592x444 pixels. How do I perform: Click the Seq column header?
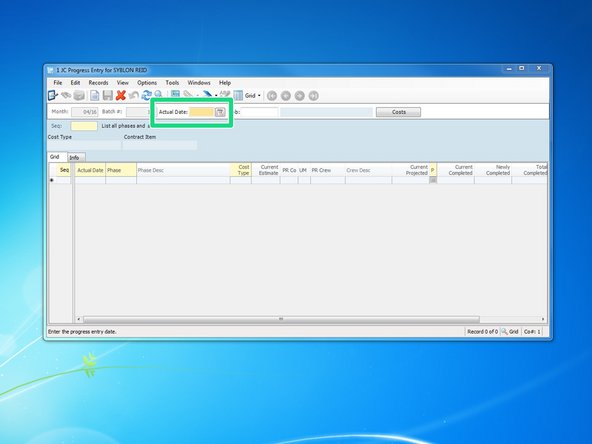tap(64, 170)
